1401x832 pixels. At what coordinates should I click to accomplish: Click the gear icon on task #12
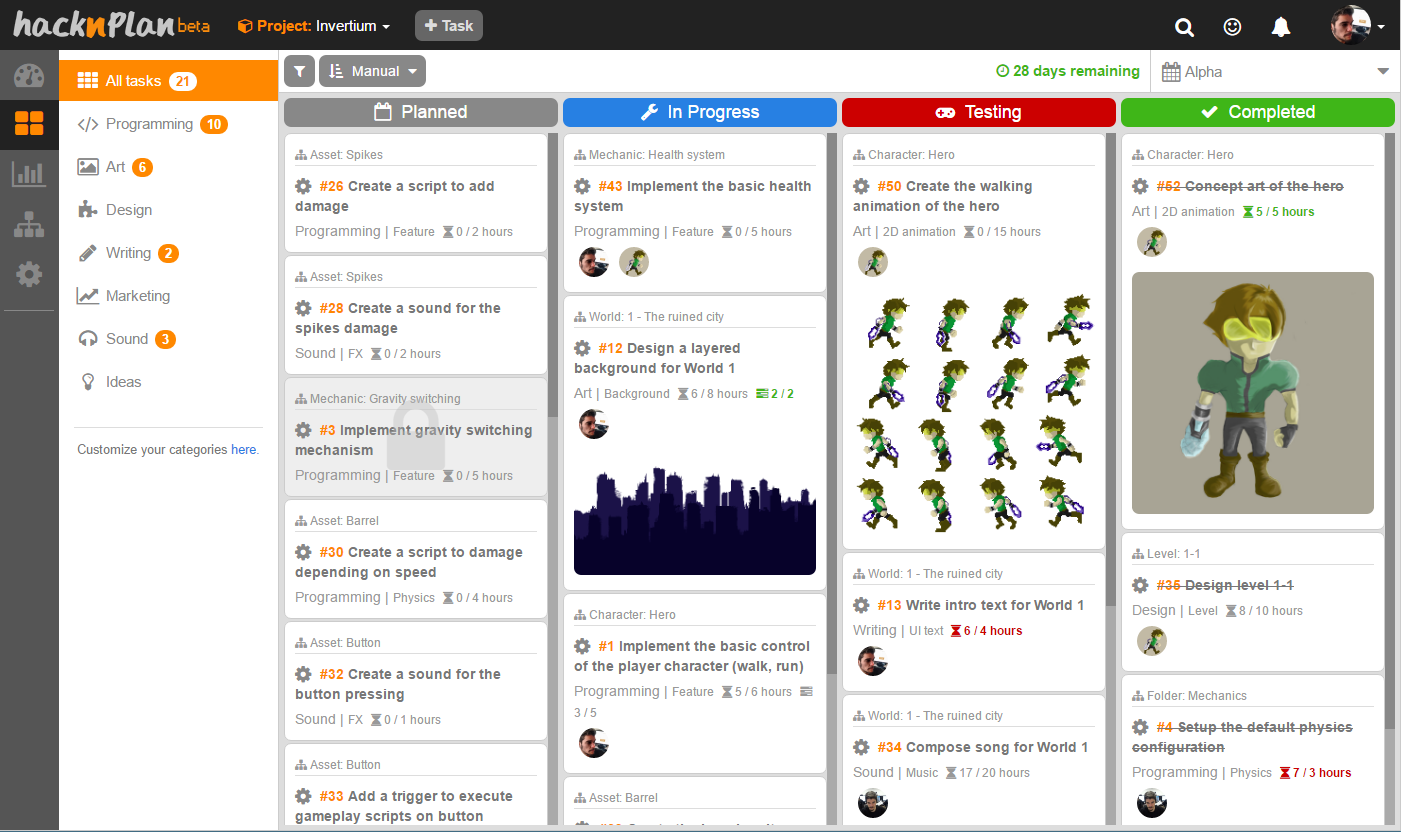pyautogui.click(x=582, y=348)
